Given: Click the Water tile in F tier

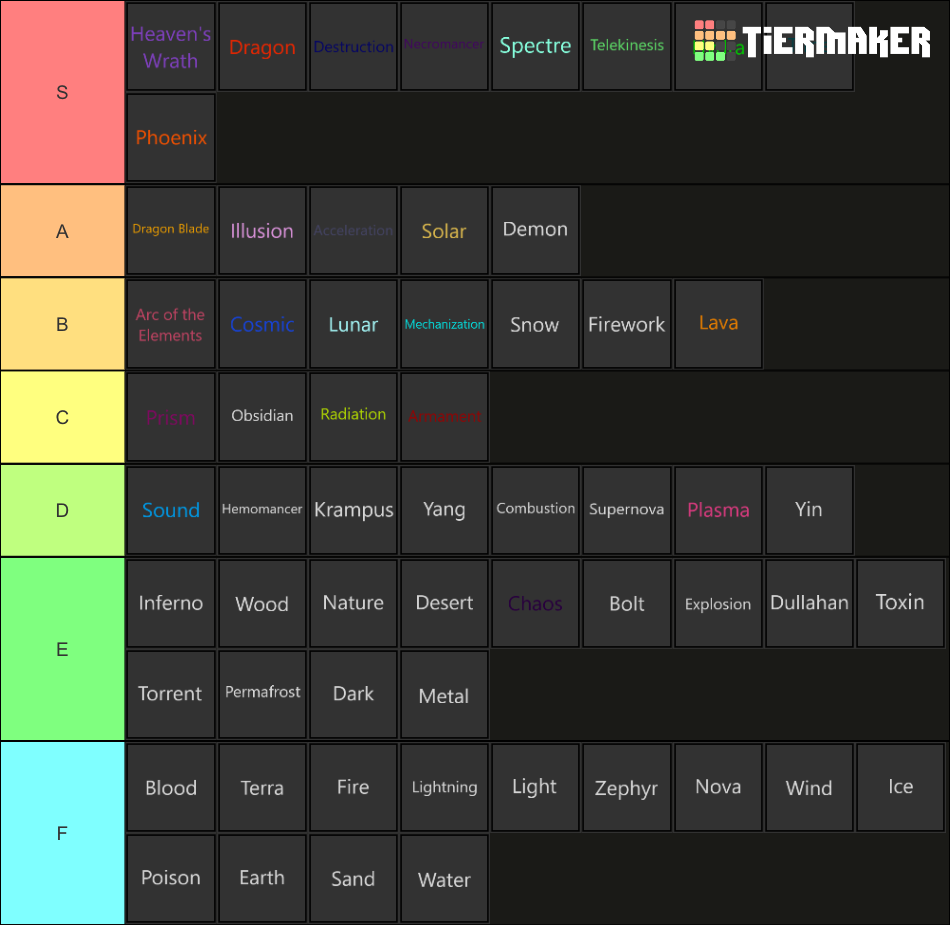Looking at the screenshot, I should pyautogui.click(x=444, y=878).
